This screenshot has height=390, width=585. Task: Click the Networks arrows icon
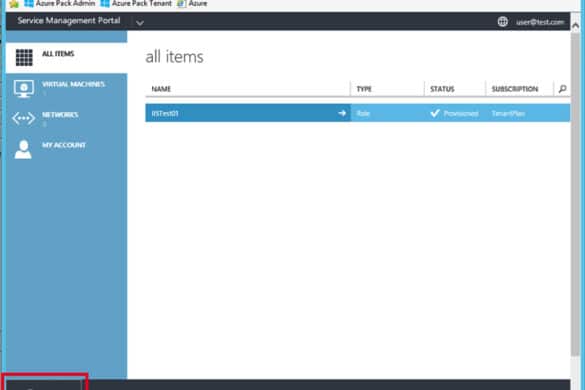(23, 118)
